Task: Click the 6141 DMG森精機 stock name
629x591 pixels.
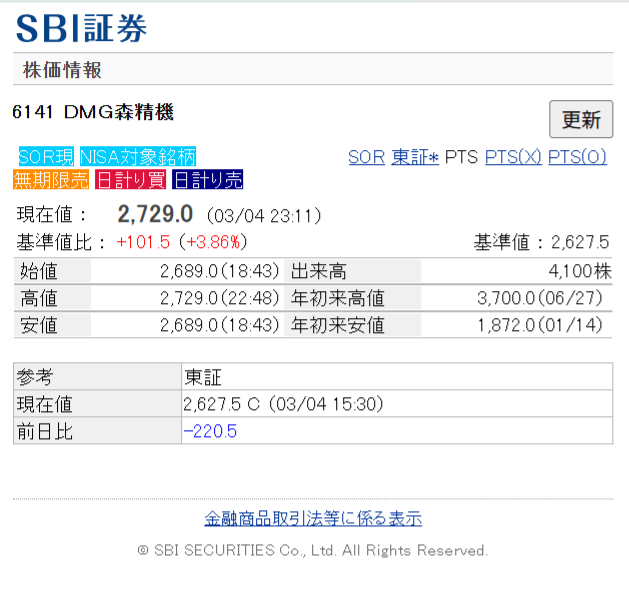Action: click(x=93, y=112)
